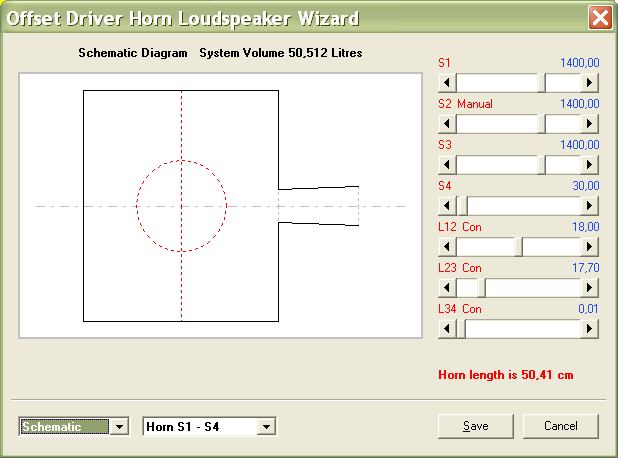618x458 pixels.
Task: Click the L23 value 17,70
Action: [586, 268]
